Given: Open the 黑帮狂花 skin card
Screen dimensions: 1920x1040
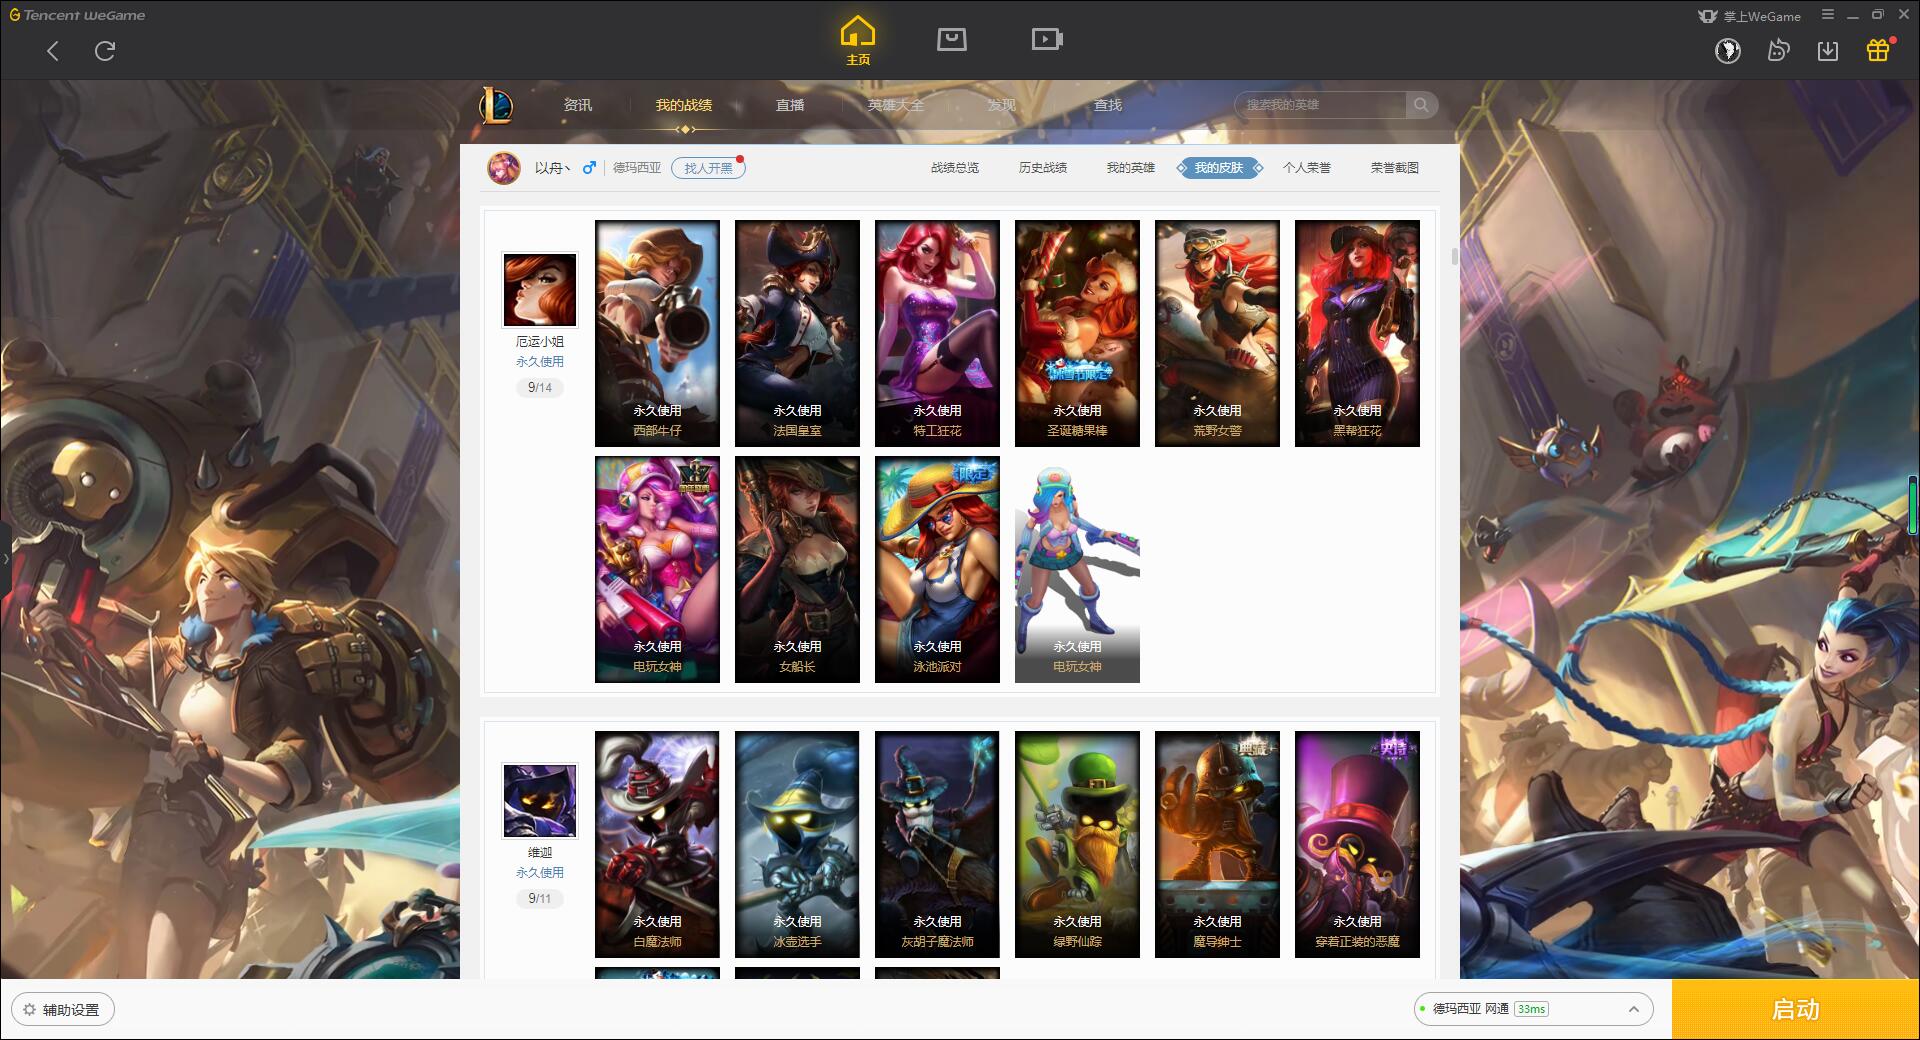Looking at the screenshot, I should pyautogui.click(x=1357, y=333).
